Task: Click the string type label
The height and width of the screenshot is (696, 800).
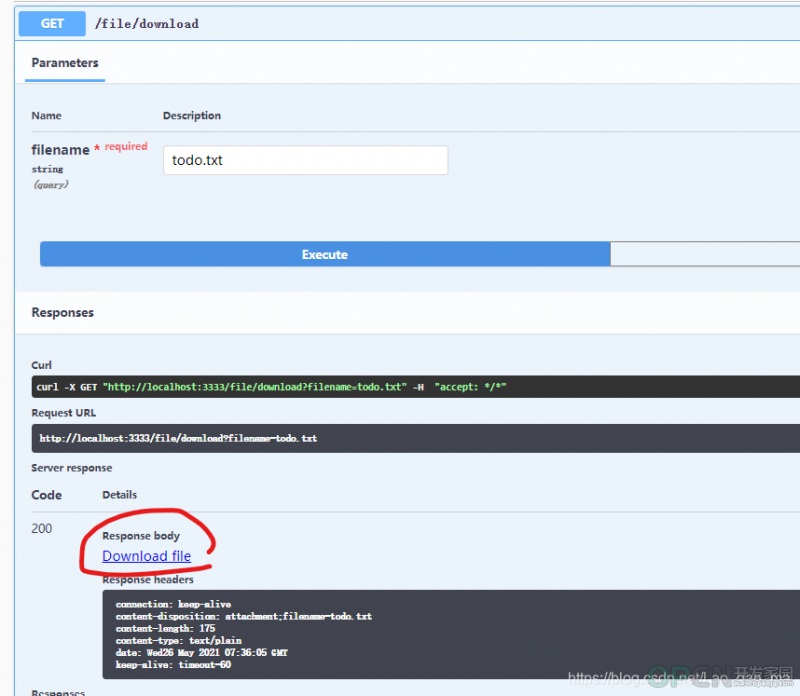Action: [x=47, y=169]
